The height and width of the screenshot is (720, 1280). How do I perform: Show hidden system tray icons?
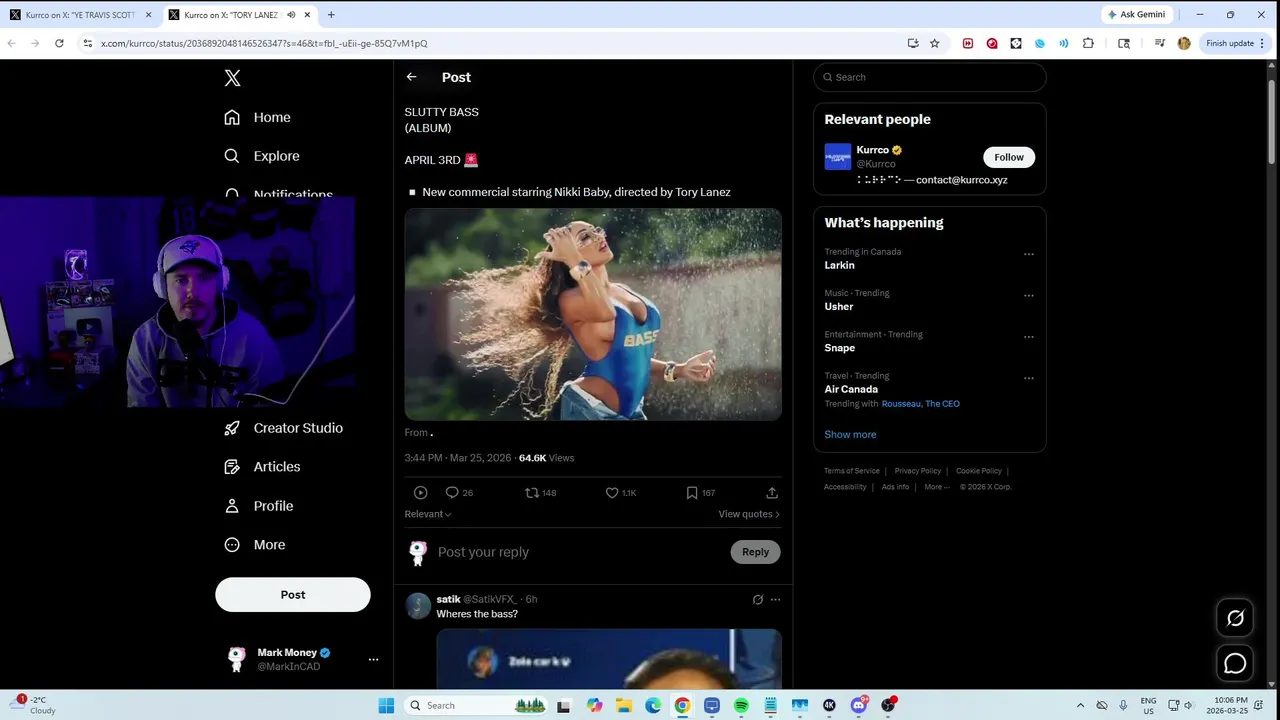click(x=1079, y=705)
